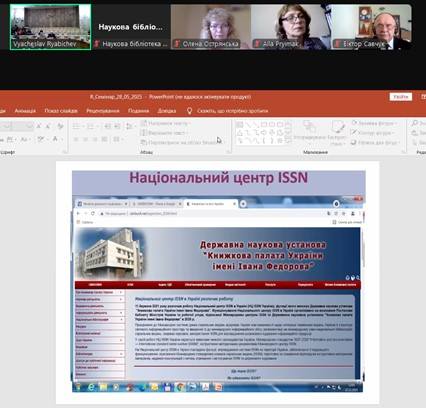Click the slide title 'Національний центр ISSN'
Image resolution: width=426 pixels, height=408 pixels.
click(x=219, y=177)
